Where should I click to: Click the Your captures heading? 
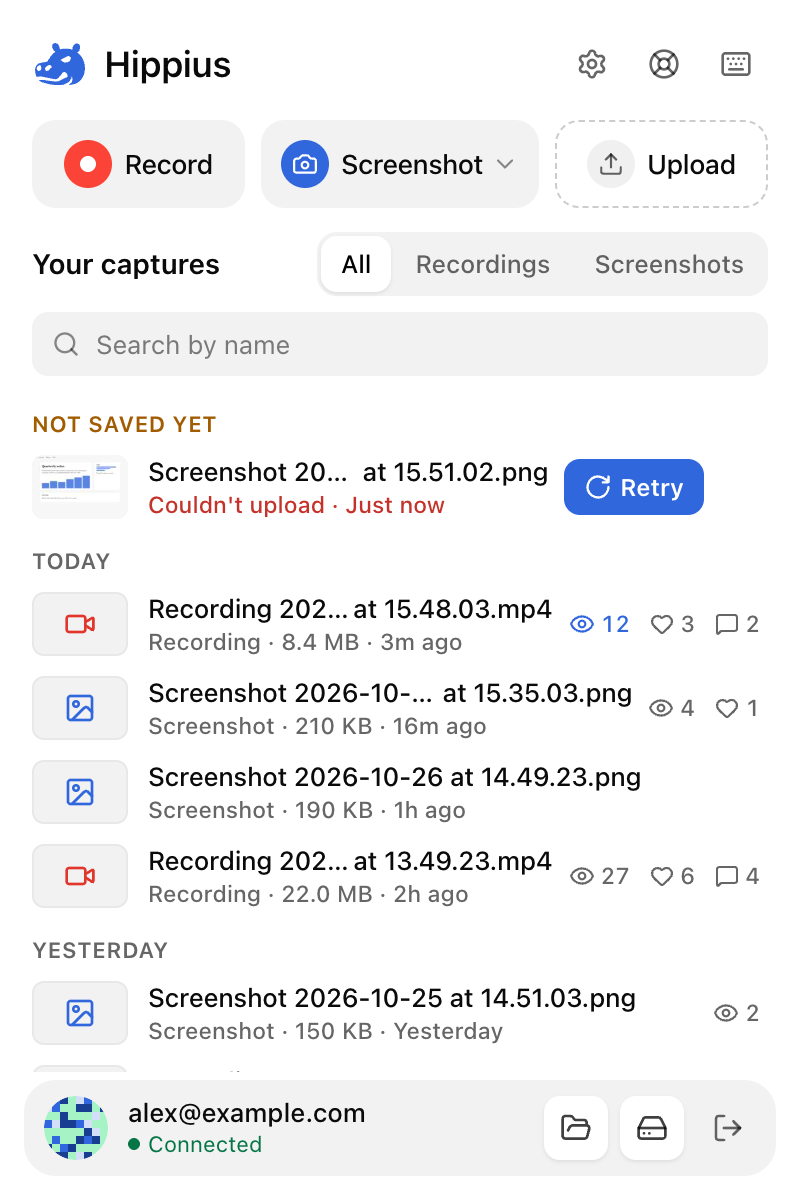tap(126, 265)
